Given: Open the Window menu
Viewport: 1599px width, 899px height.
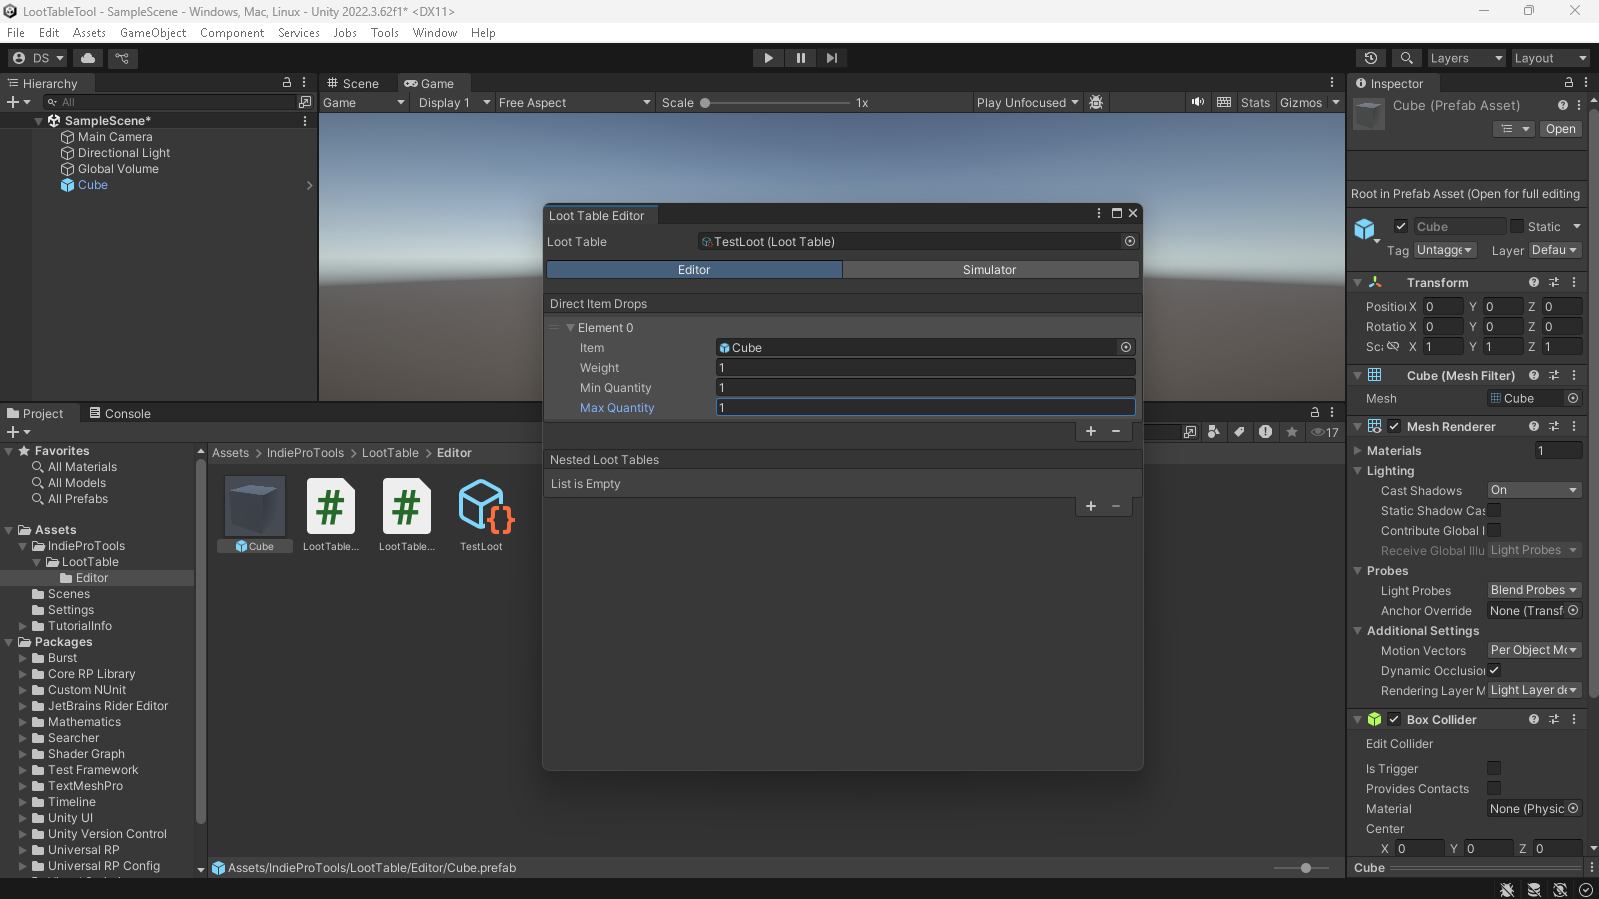Looking at the screenshot, I should (435, 33).
